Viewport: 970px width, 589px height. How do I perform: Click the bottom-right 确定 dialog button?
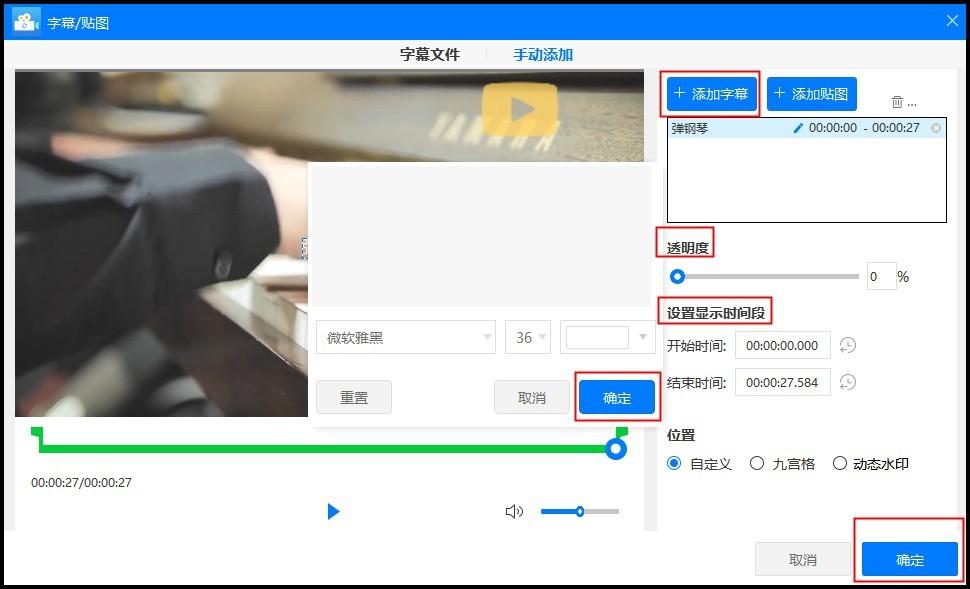[x=910, y=560]
